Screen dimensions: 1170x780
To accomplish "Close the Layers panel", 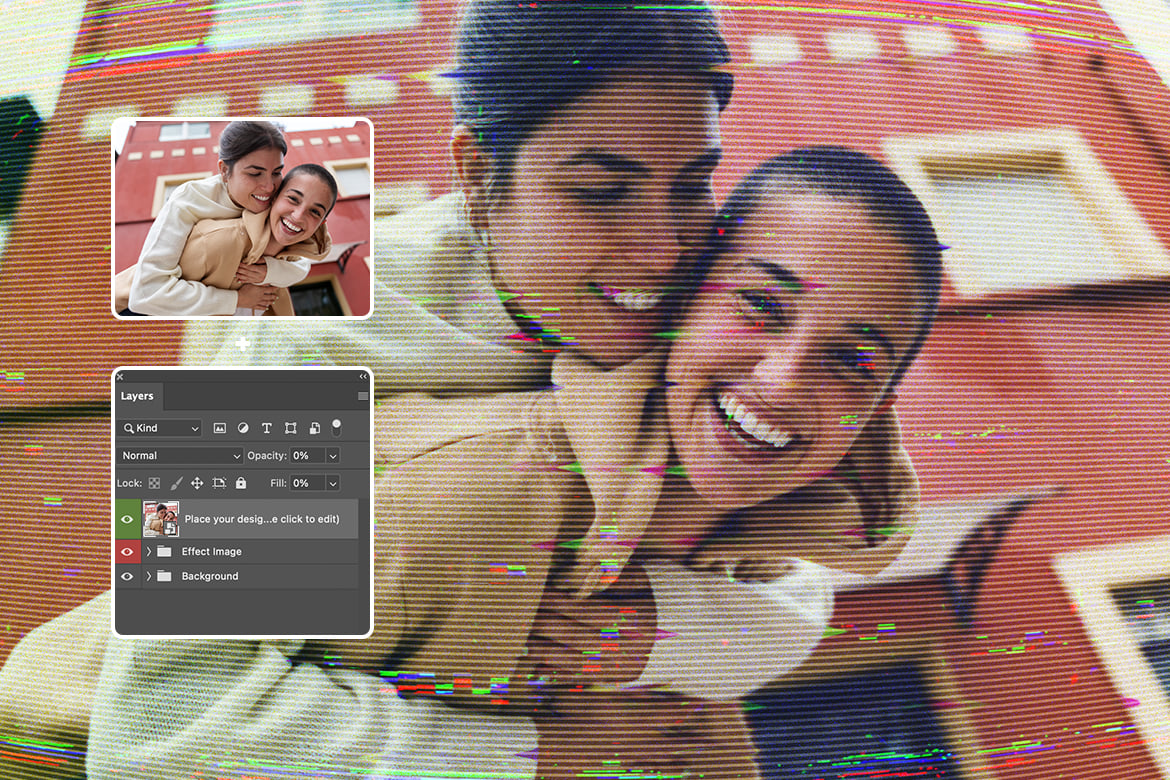I will click(x=120, y=376).
